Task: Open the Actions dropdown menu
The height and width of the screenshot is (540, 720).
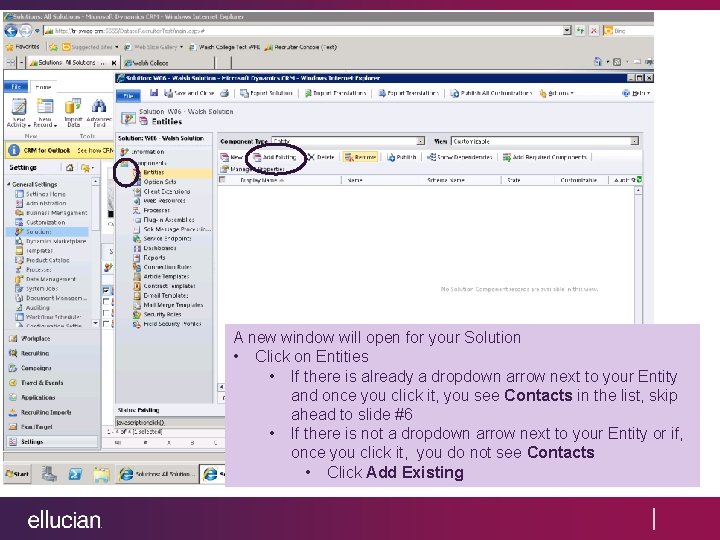Action: (557, 93)
